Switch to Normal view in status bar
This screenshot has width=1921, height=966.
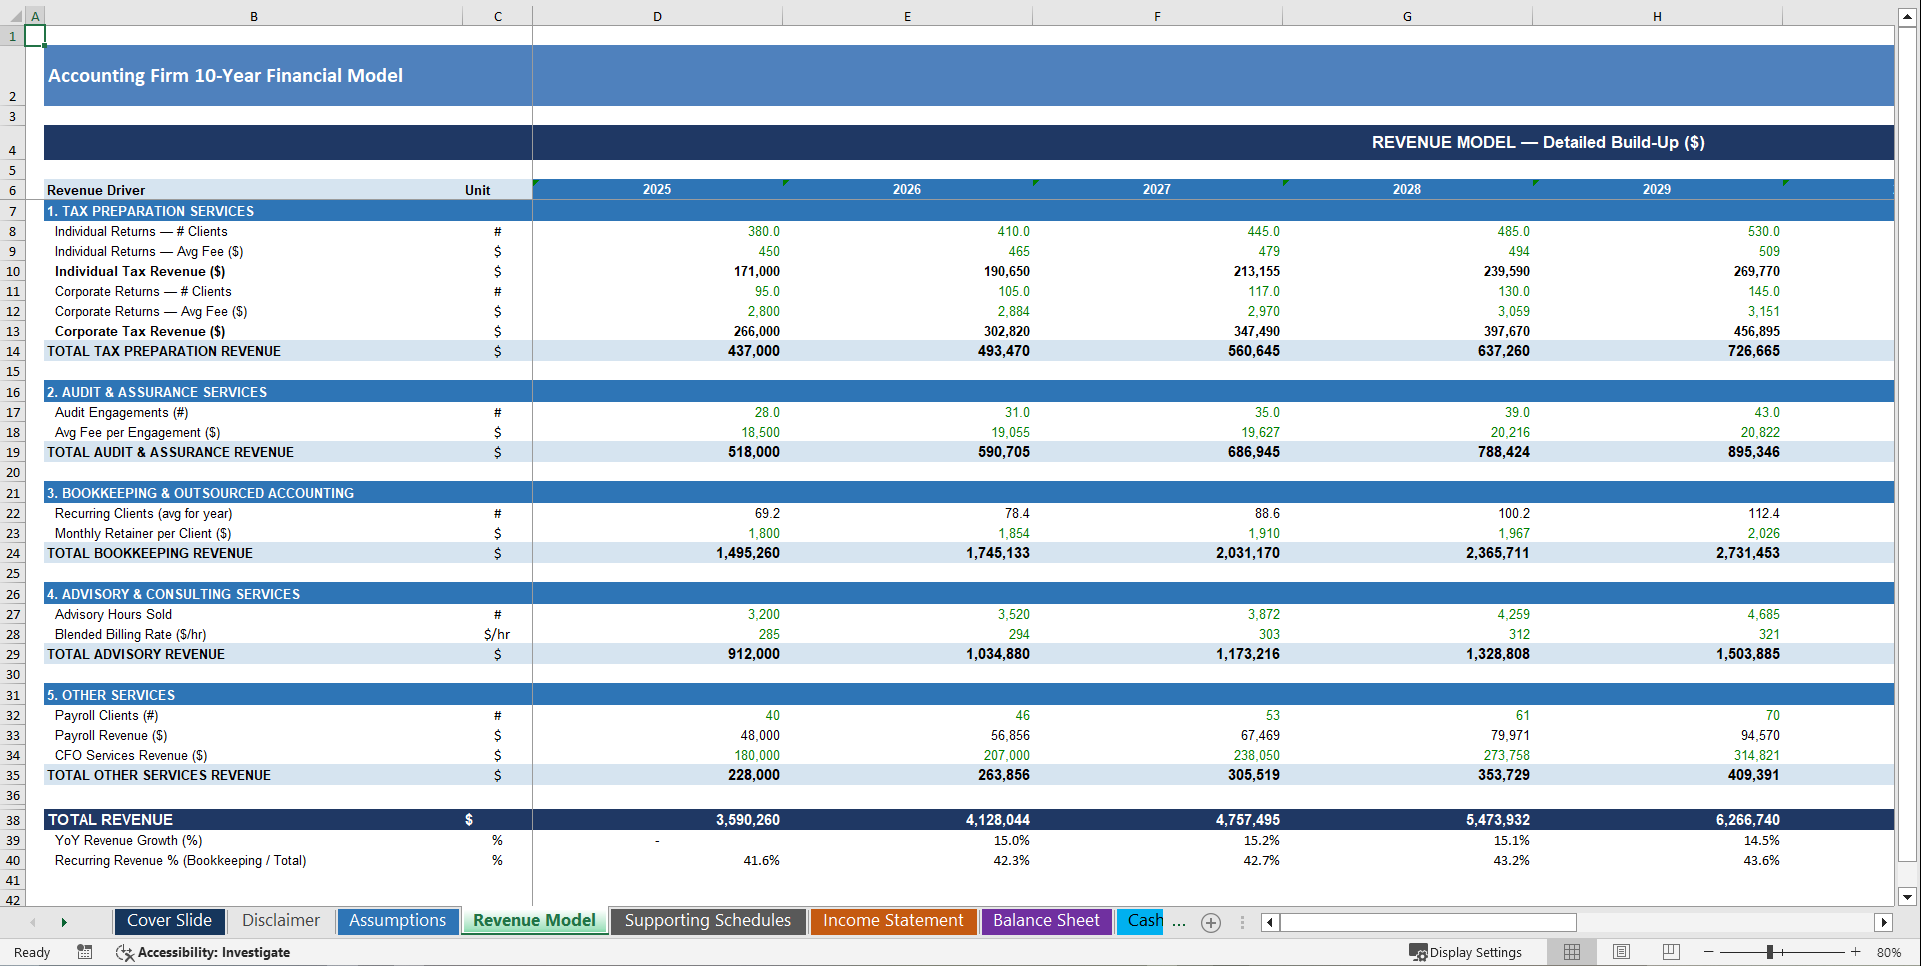1571,952
